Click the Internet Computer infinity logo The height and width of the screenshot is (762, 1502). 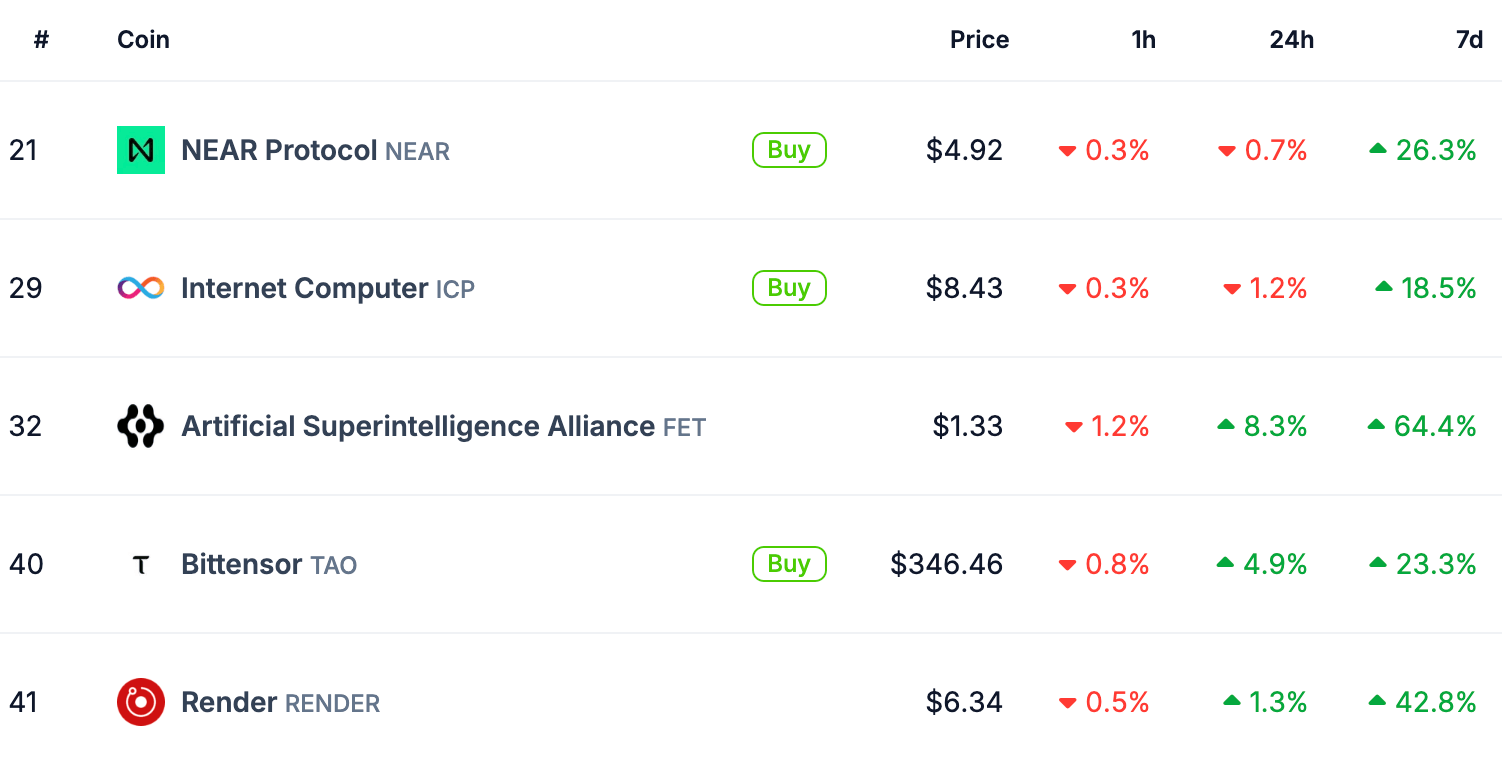click(x=141, y=288)
